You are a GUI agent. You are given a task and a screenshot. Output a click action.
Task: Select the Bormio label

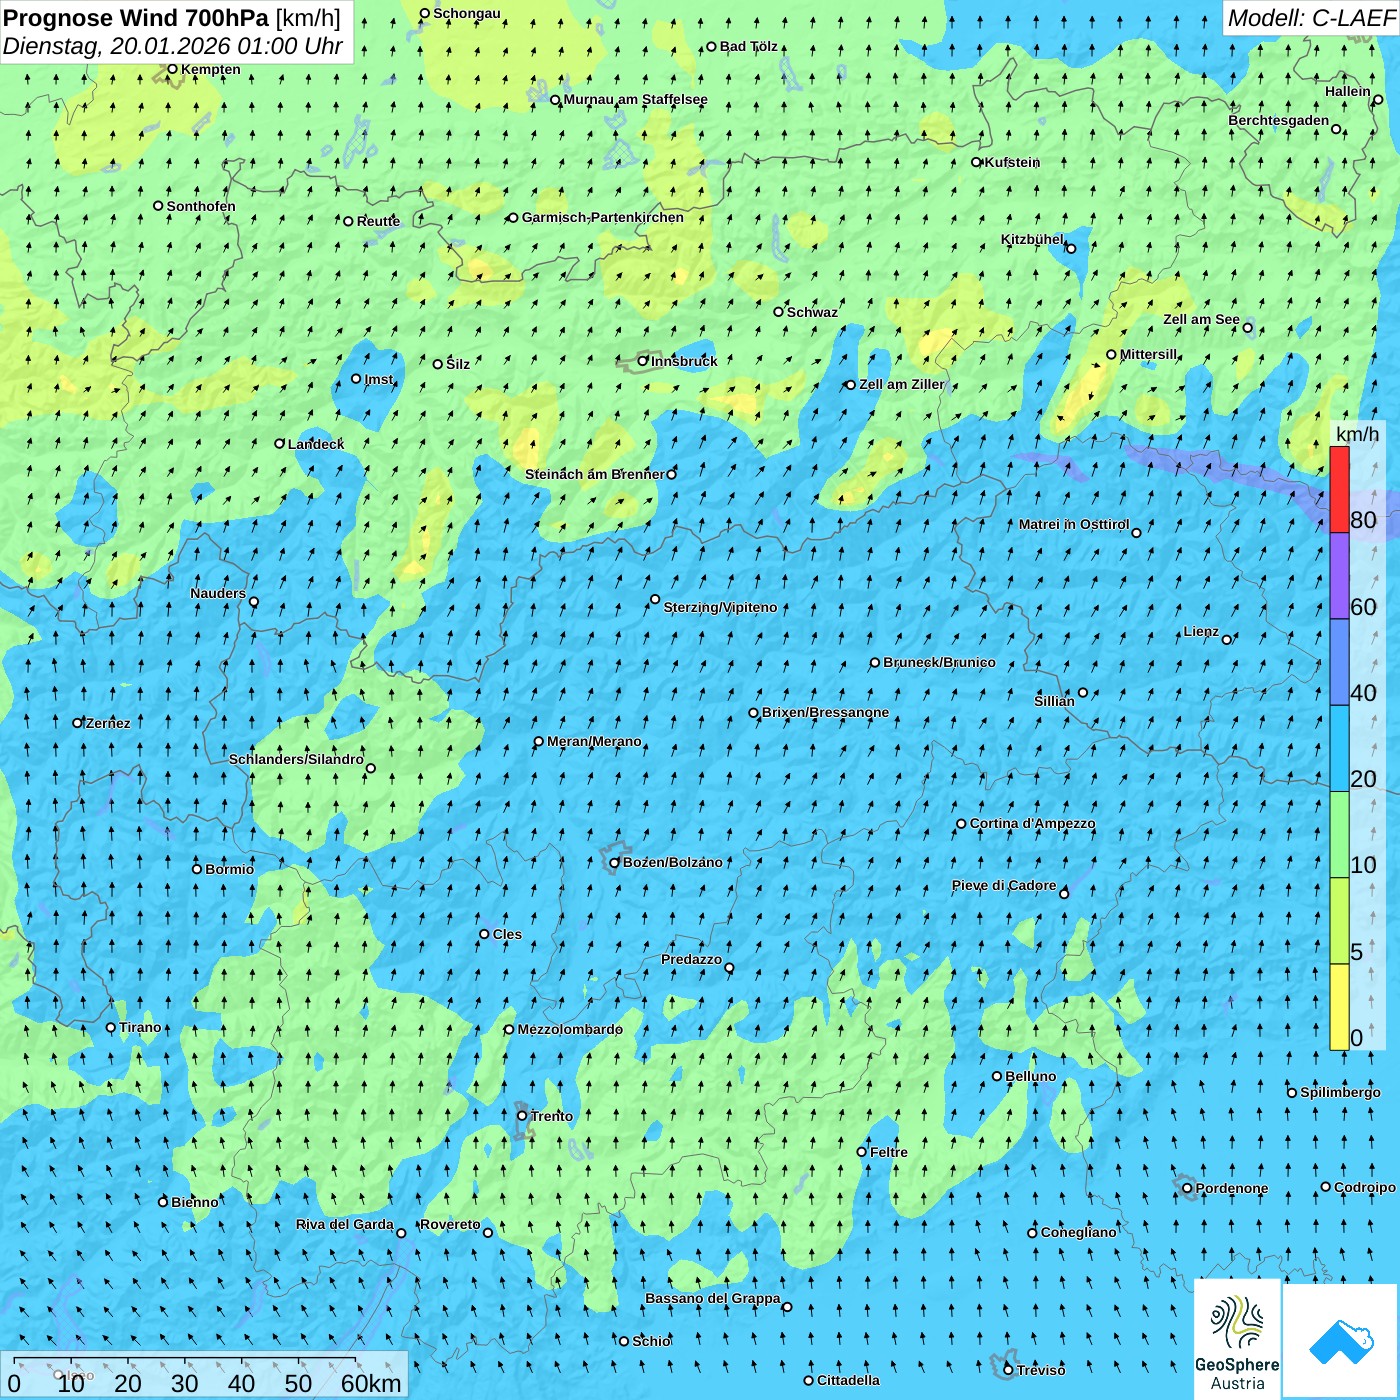tap(229, 869)
